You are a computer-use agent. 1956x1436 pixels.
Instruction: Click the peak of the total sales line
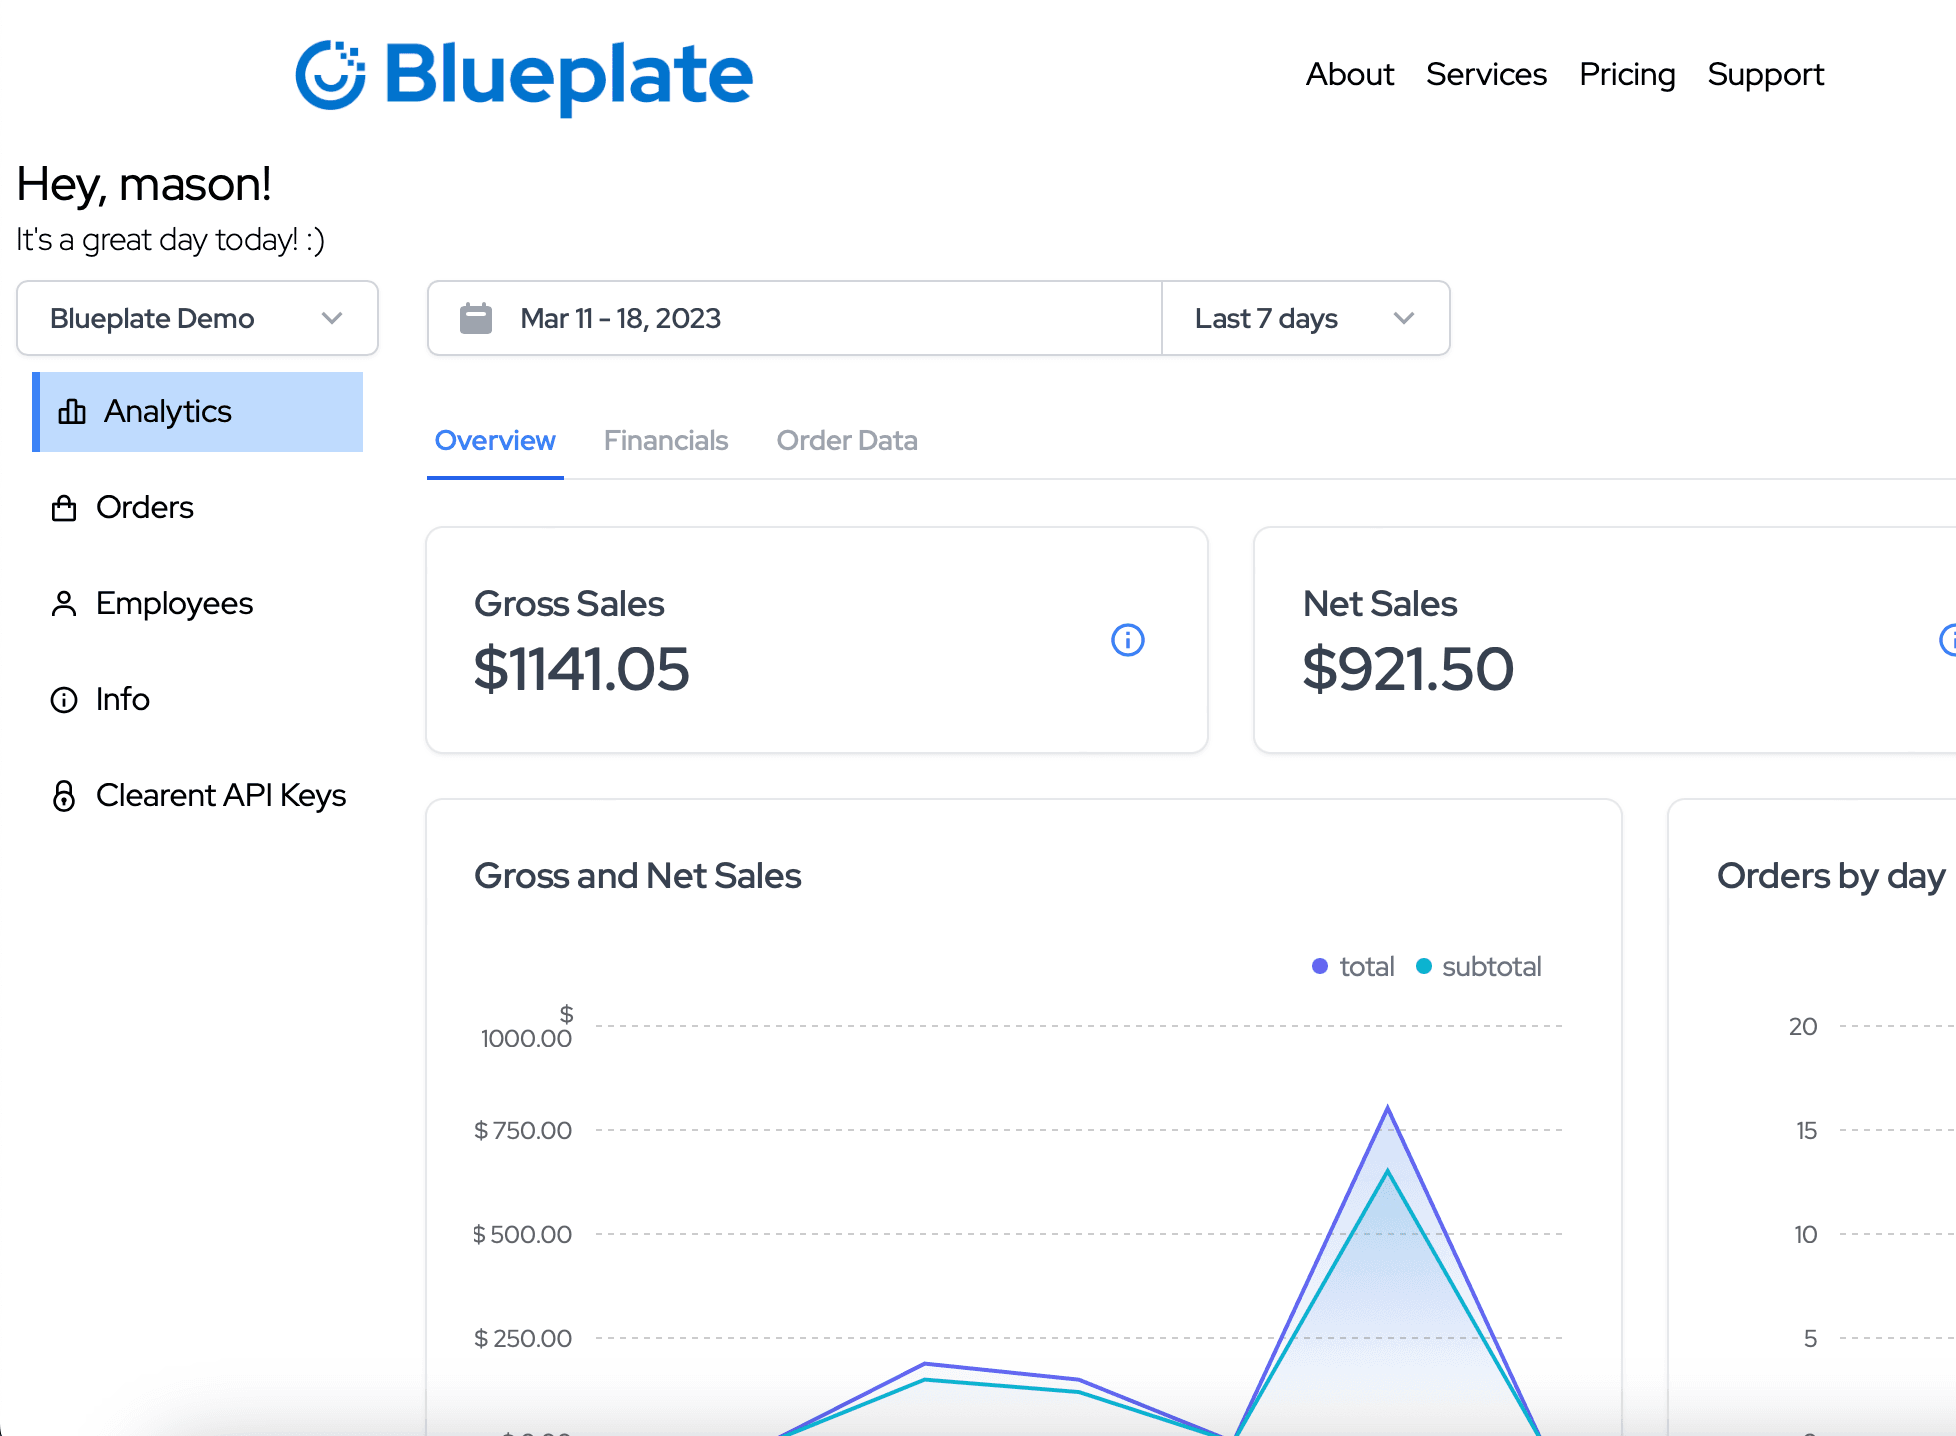1387,1108
